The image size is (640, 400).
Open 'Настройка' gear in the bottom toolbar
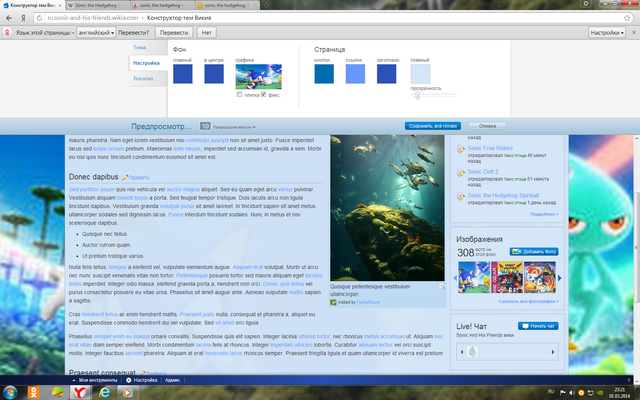tap(142, 380)
